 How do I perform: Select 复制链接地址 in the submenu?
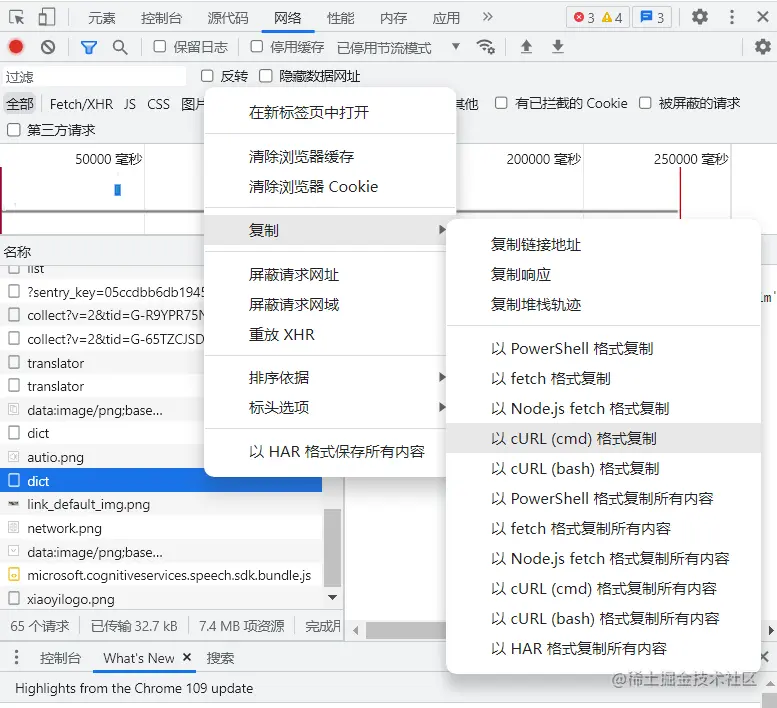(x=603, y=244)
